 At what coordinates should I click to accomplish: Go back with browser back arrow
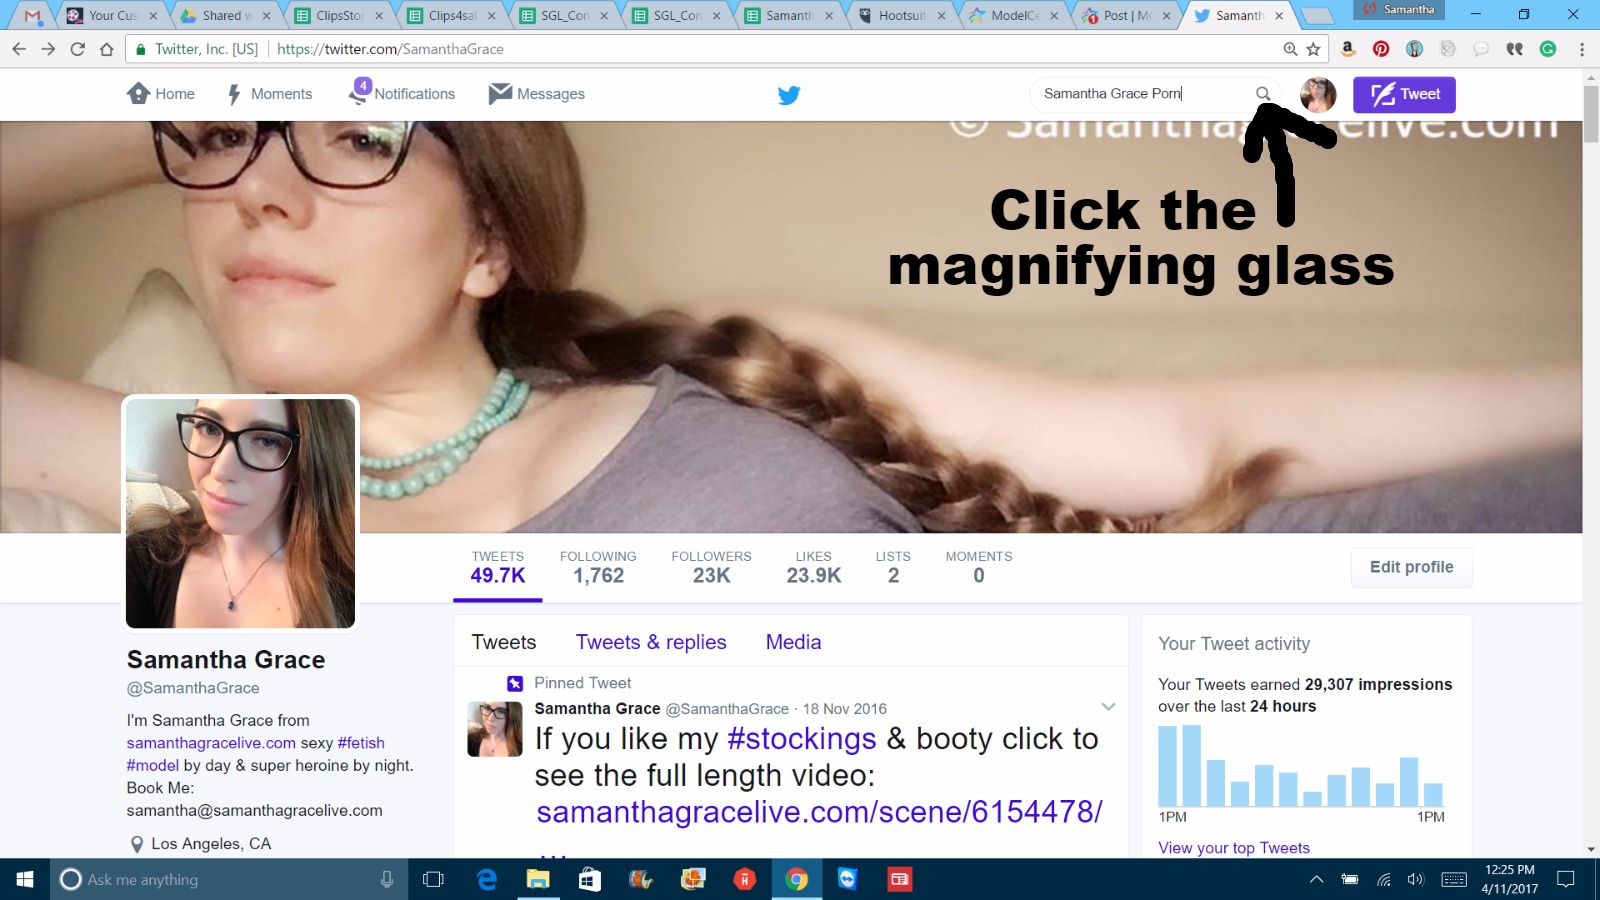(19, 49)
